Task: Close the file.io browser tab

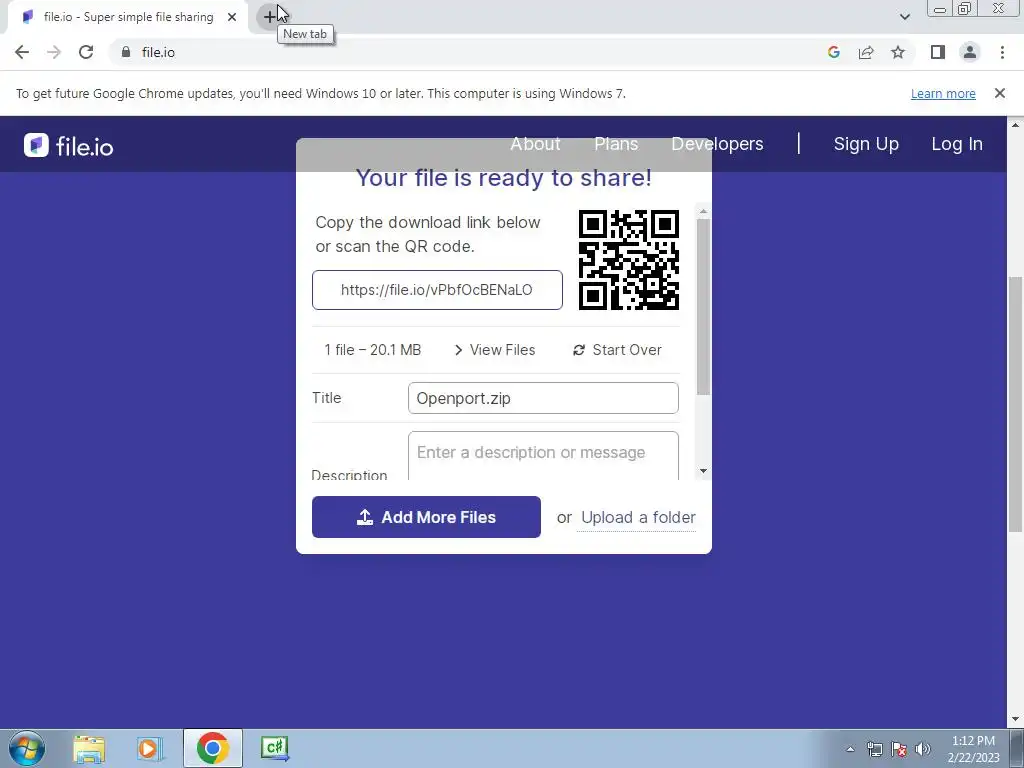Action: (232, 17)
